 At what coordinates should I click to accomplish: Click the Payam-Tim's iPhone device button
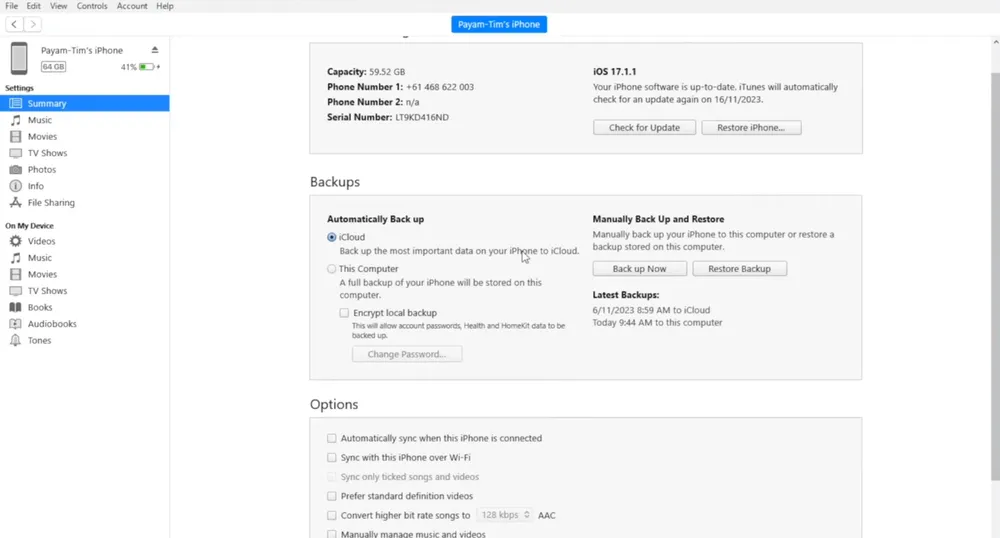pos(499,24)
